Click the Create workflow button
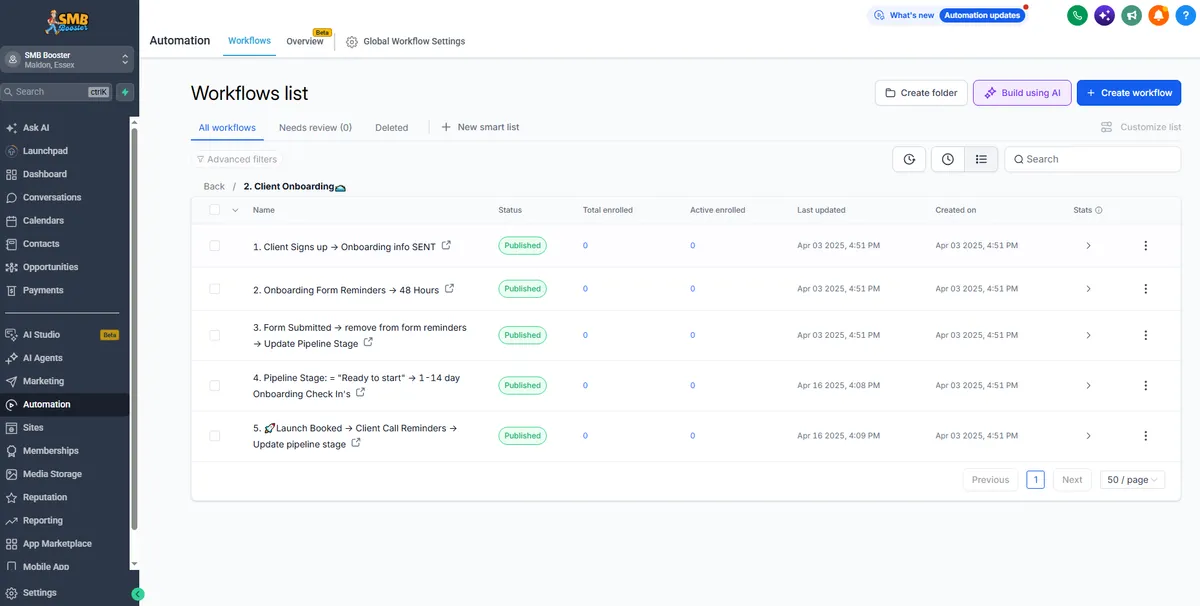 tap(1129, 93)
